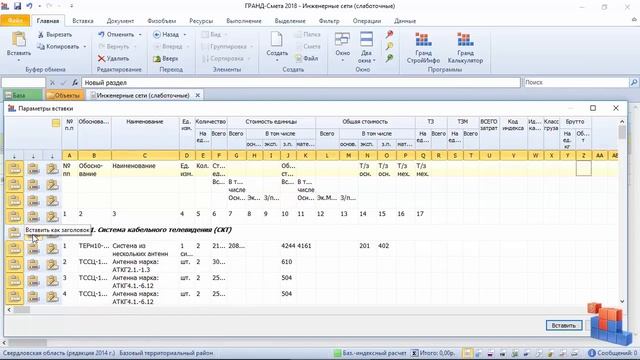The image size is (640, 360).
Task: Click the formula bar fx icon
Action: (75, 83)
